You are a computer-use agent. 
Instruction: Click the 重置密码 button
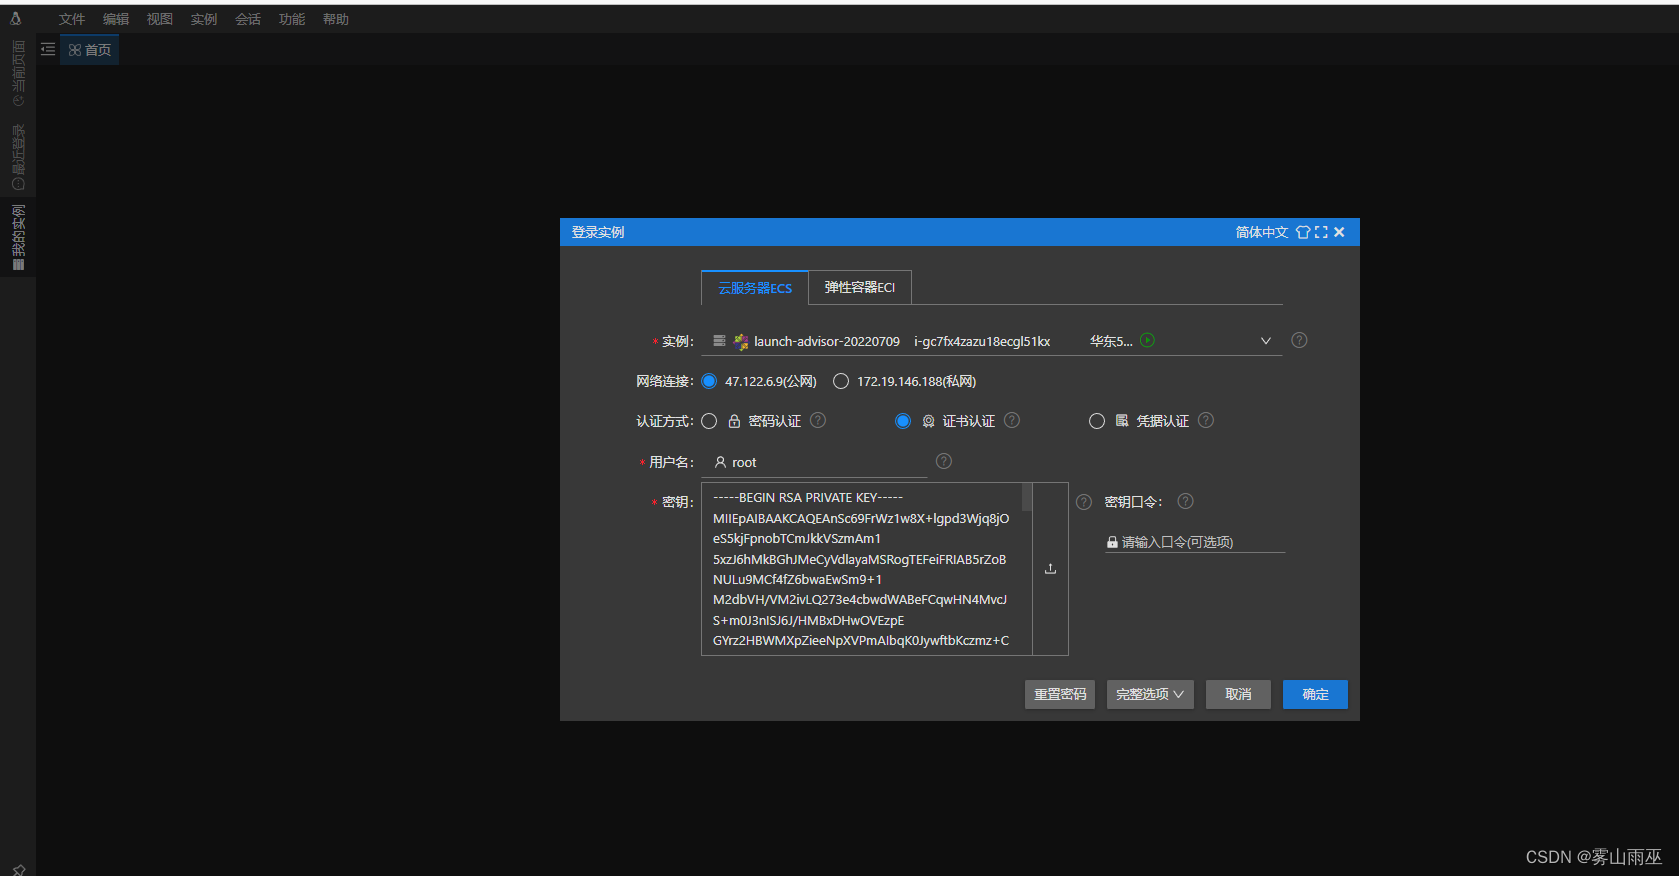coord(1060,694)
